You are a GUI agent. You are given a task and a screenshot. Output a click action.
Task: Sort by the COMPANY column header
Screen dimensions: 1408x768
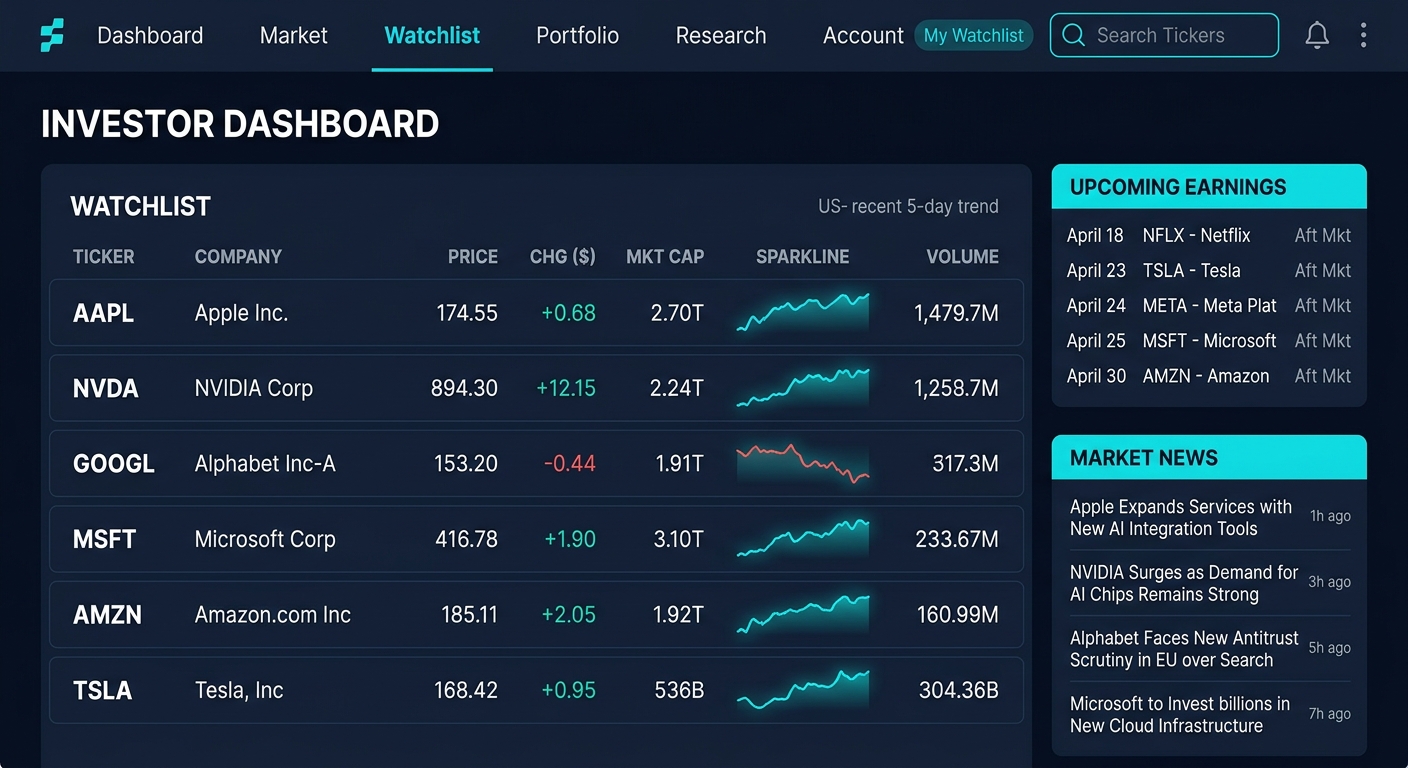(x=238, y=257)
